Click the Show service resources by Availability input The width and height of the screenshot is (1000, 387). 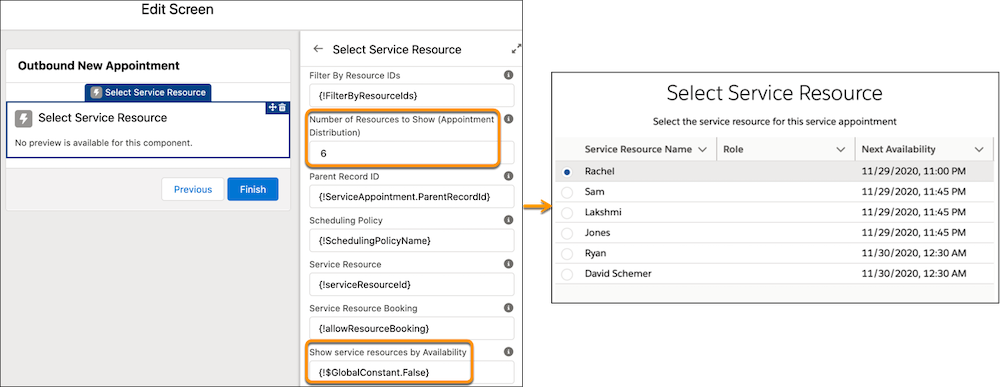411,372
